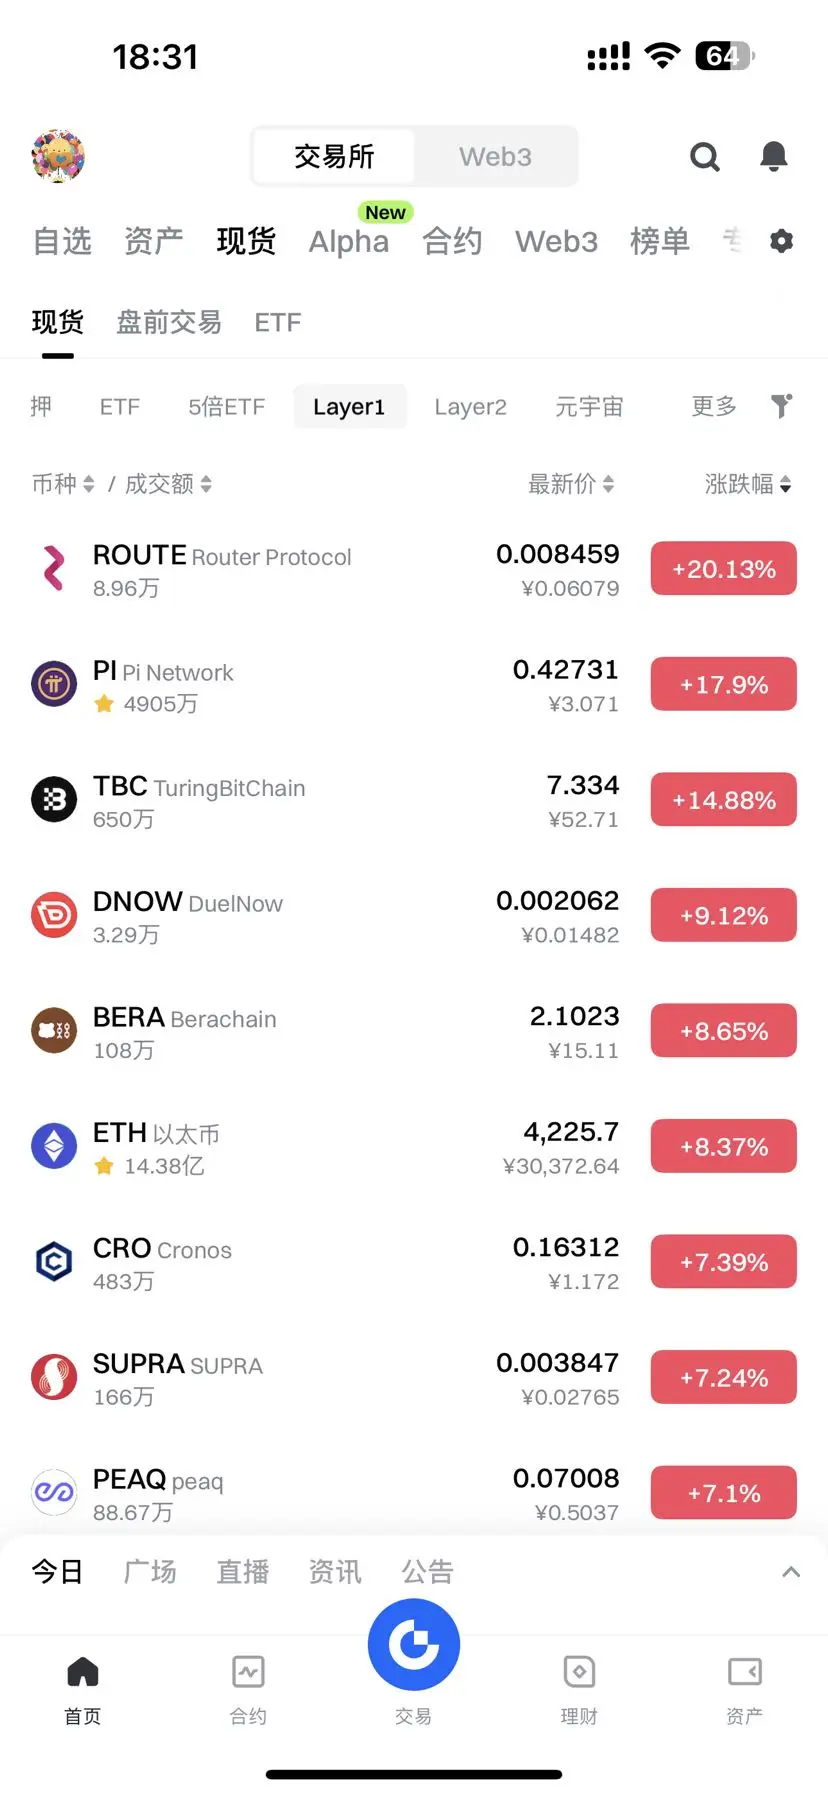Open the 盘前交易 sub-tab
Viewport: 828px width, 1795px height.
click(169, 322)
